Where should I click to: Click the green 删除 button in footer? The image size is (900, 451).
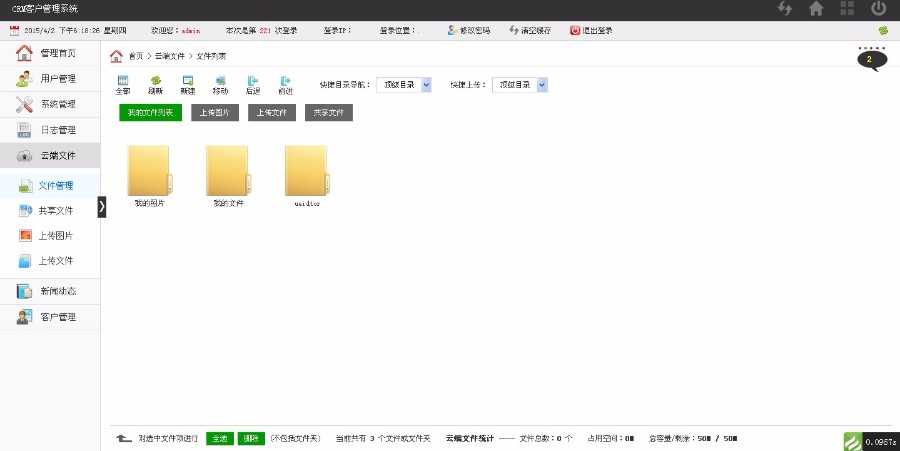click(251, 438)
